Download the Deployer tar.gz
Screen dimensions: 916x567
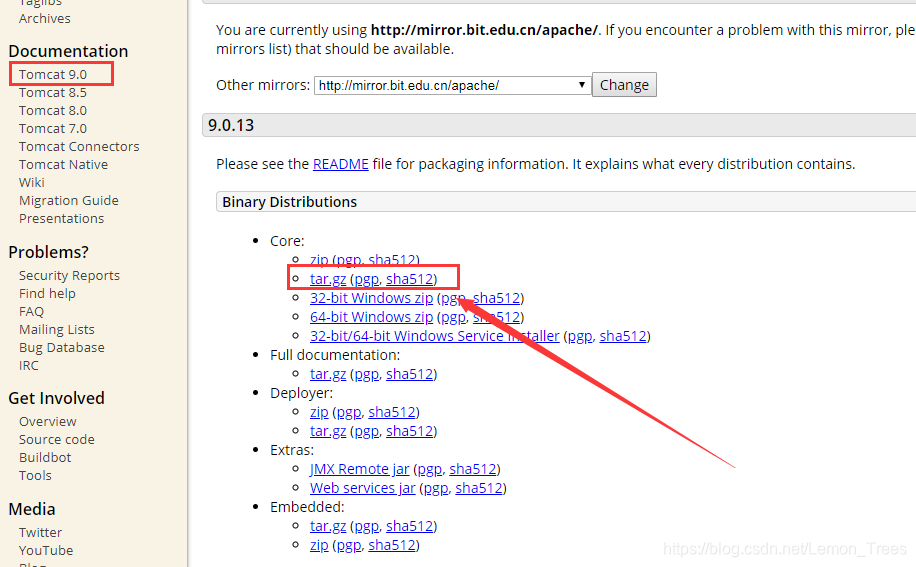coord(328,432)
